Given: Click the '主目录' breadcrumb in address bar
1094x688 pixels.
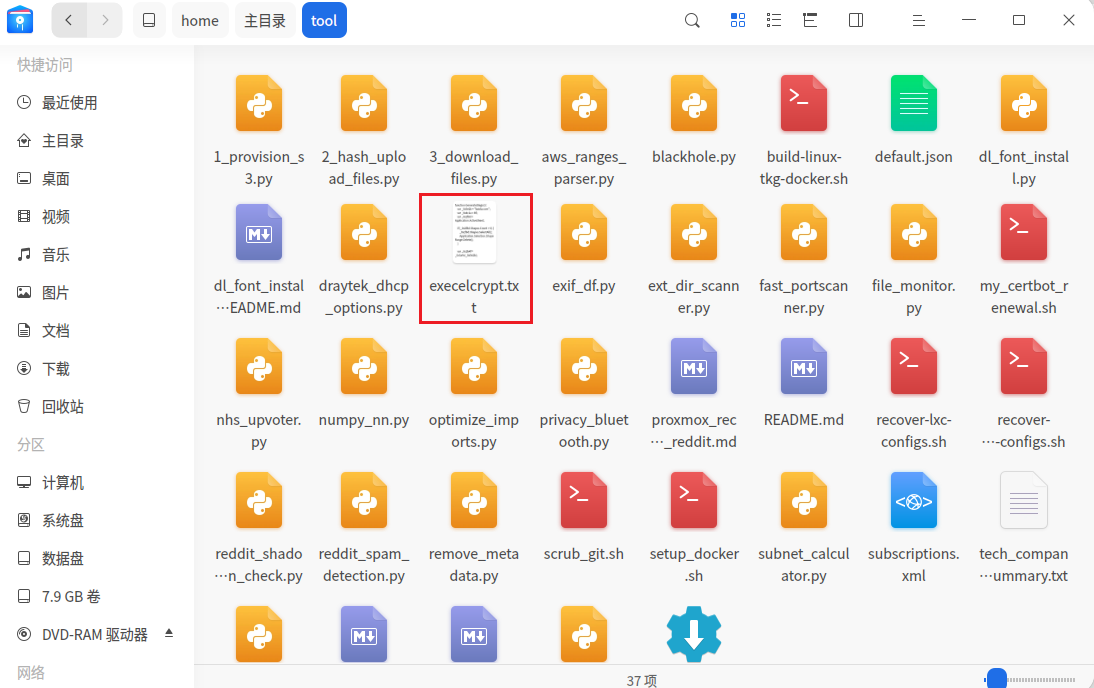Looking at the screenshot, I should (265, 20).
